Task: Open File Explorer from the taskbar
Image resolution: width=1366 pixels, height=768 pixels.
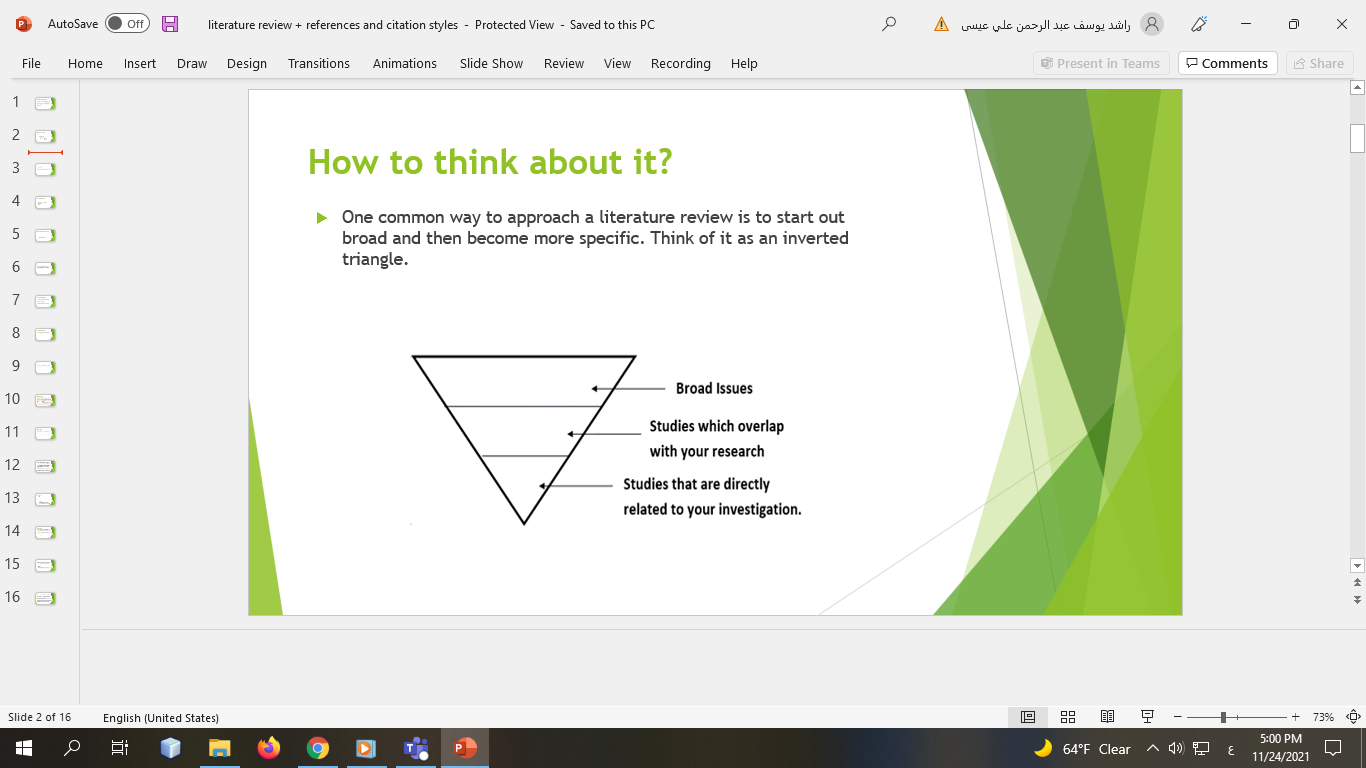Action: pyautogui.click(x=219, y=748)
